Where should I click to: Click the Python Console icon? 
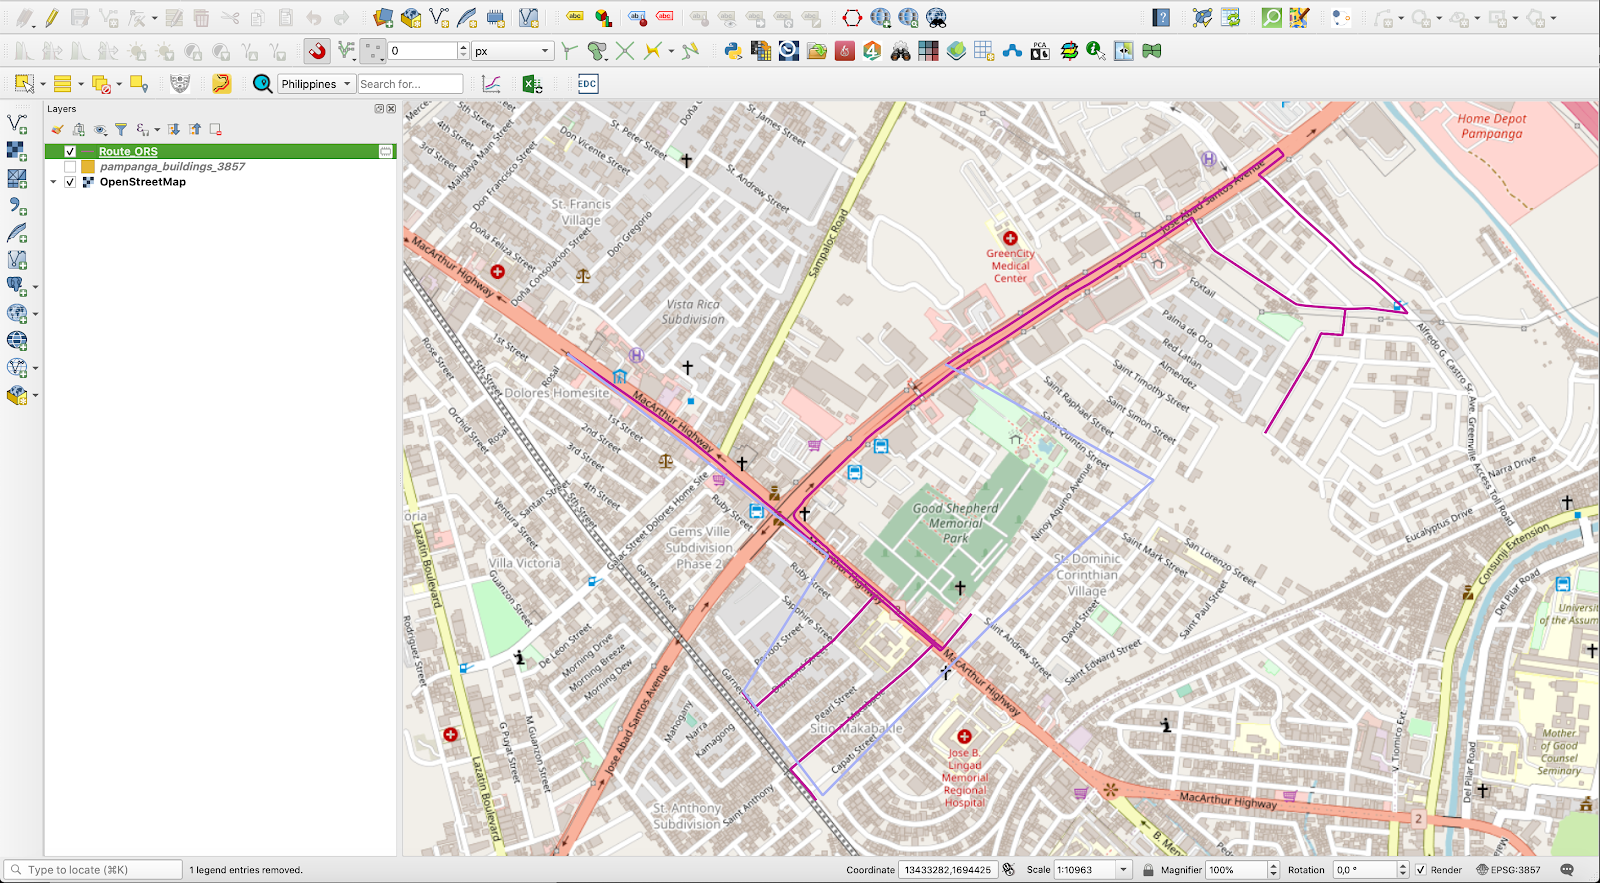(733, 51)
